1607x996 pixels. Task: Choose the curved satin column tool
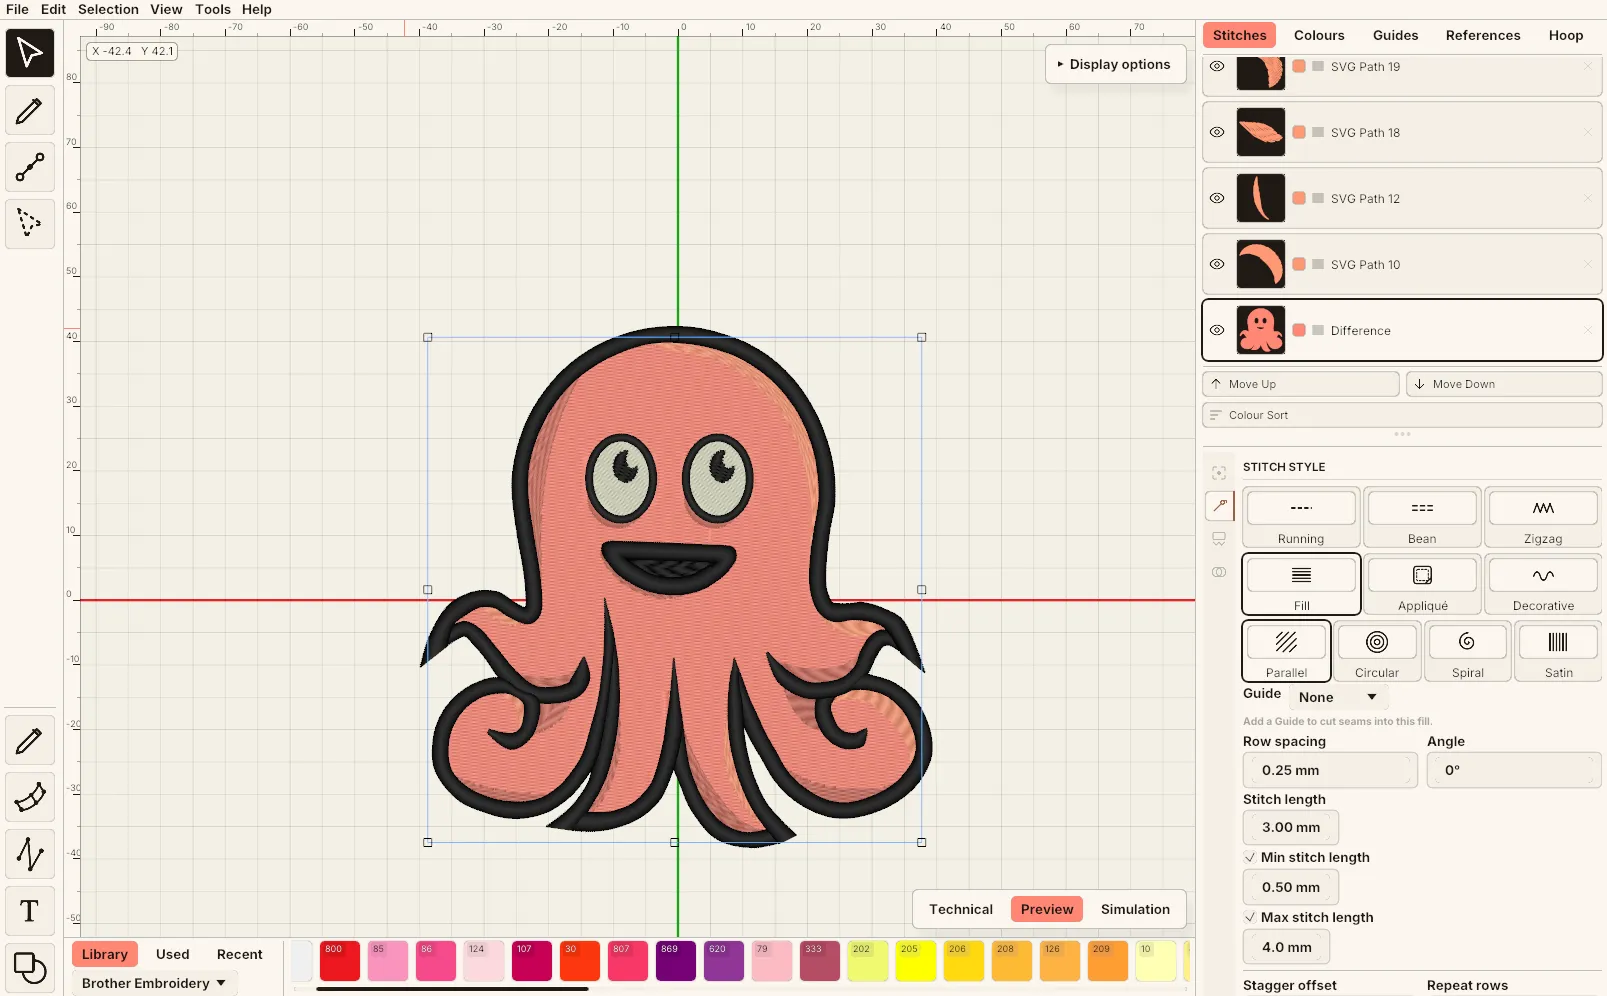(30, 798)
